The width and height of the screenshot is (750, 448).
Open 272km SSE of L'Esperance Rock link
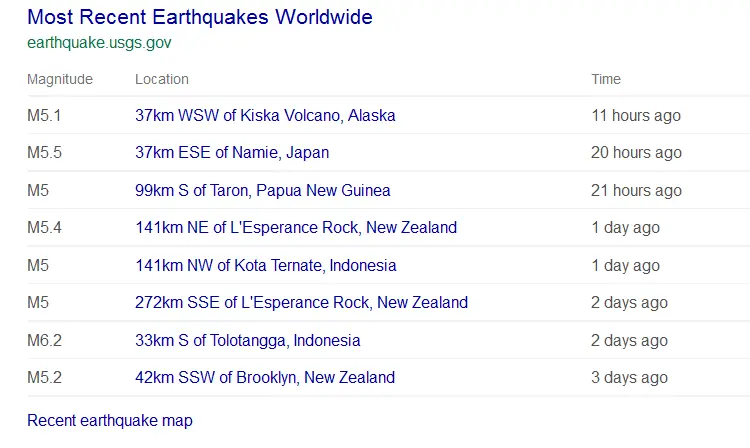pyautogui.click(x=301, y=303)
